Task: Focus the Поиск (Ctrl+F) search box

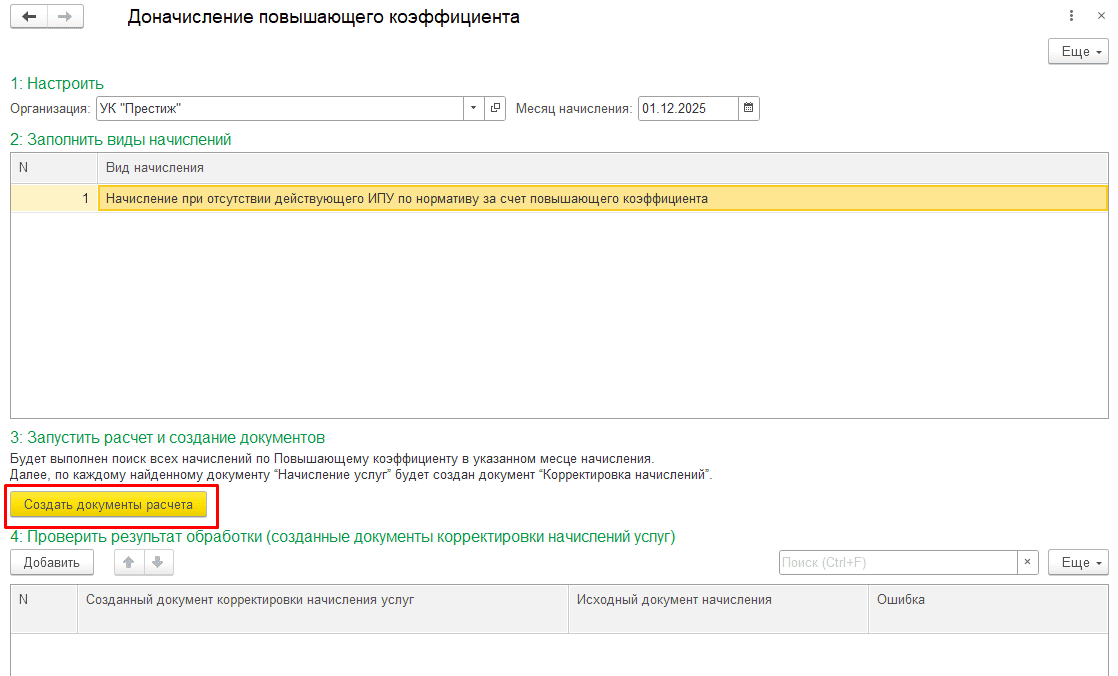Action: point(897,562)
